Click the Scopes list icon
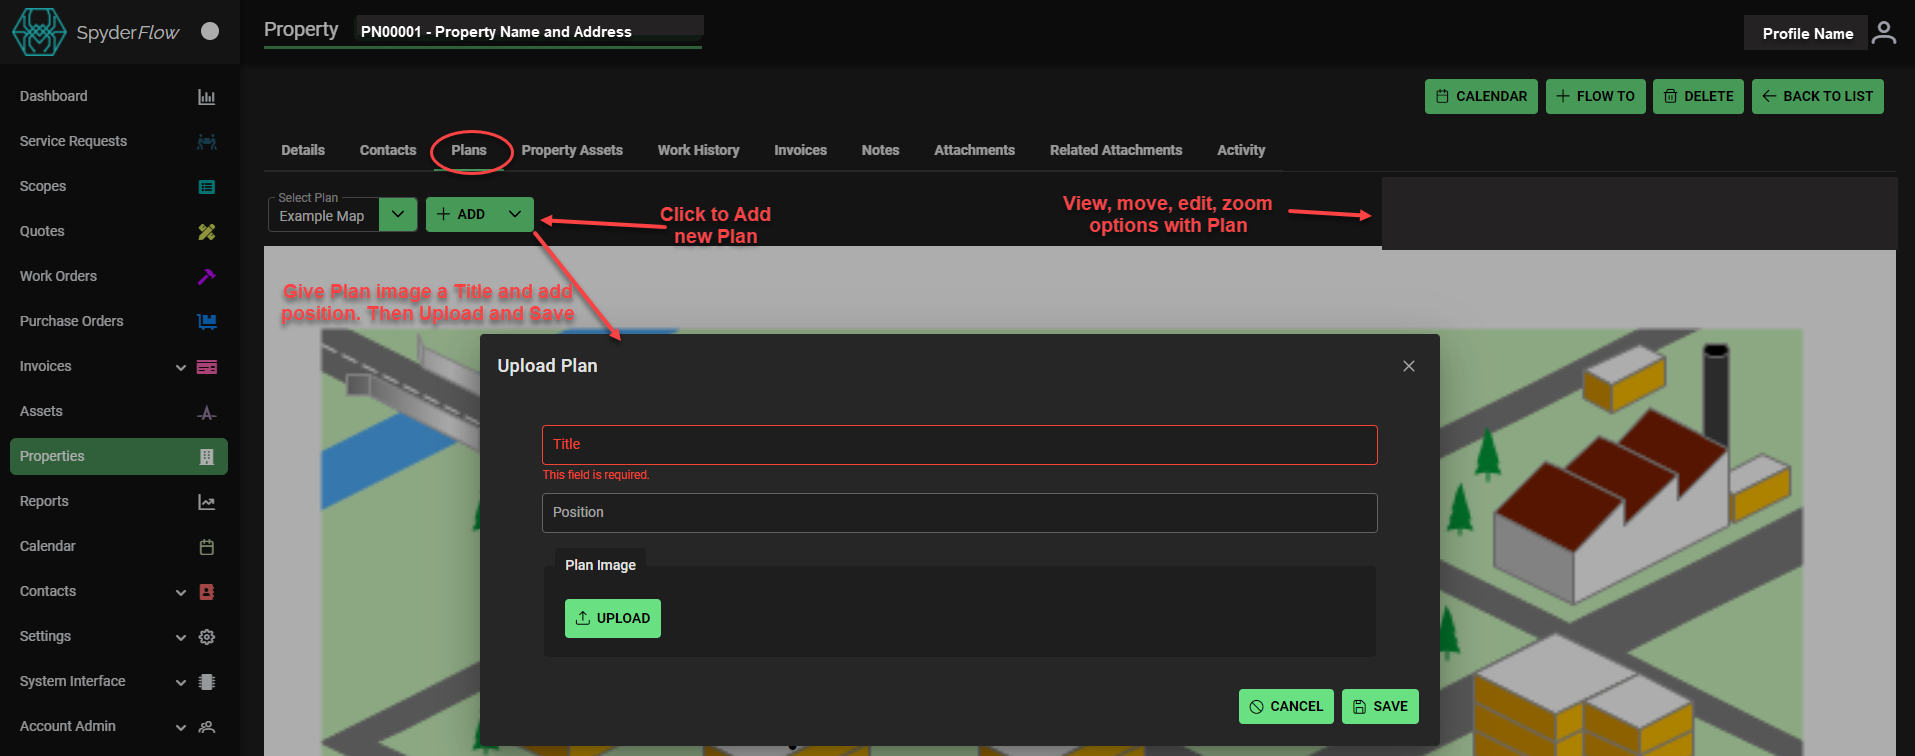 pos(206,187)
